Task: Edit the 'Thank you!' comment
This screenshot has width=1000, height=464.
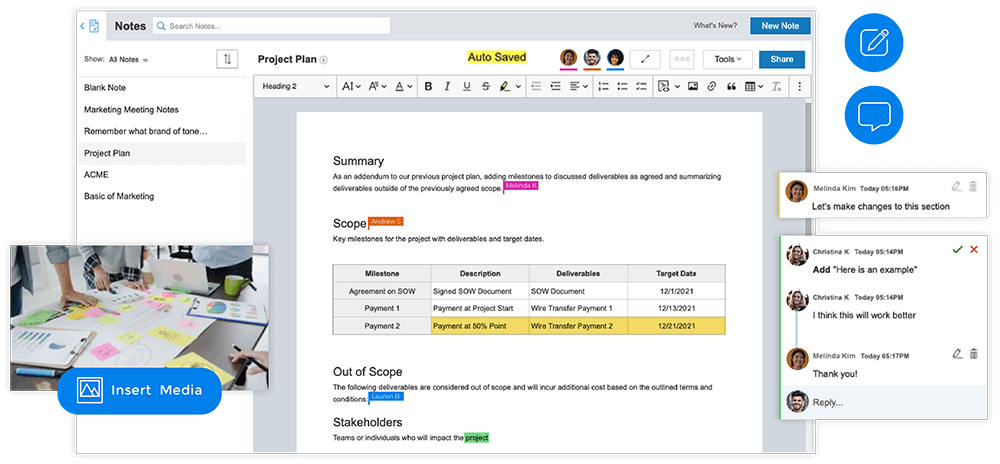Action: point(956,353)
